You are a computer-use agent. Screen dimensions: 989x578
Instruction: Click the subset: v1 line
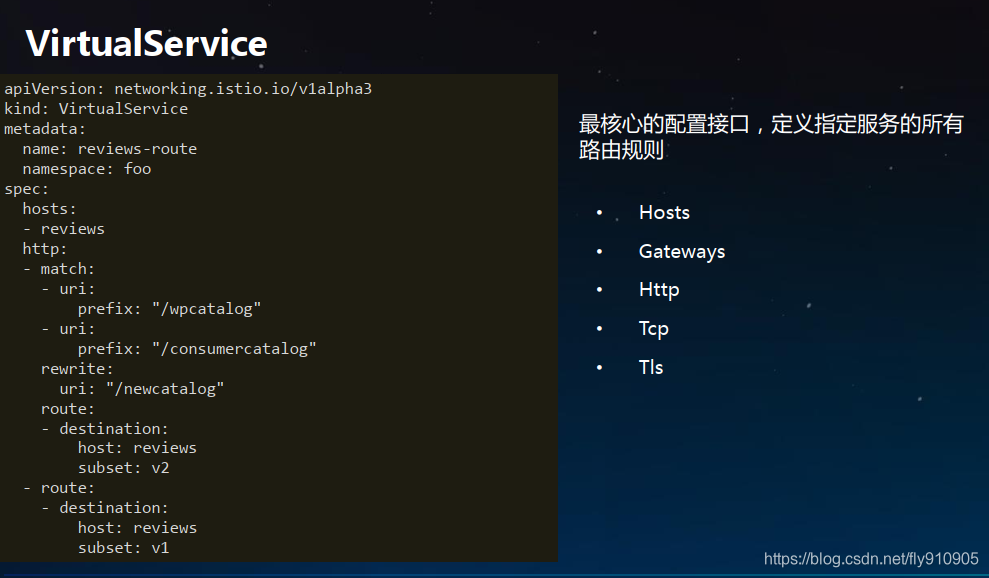123,547
